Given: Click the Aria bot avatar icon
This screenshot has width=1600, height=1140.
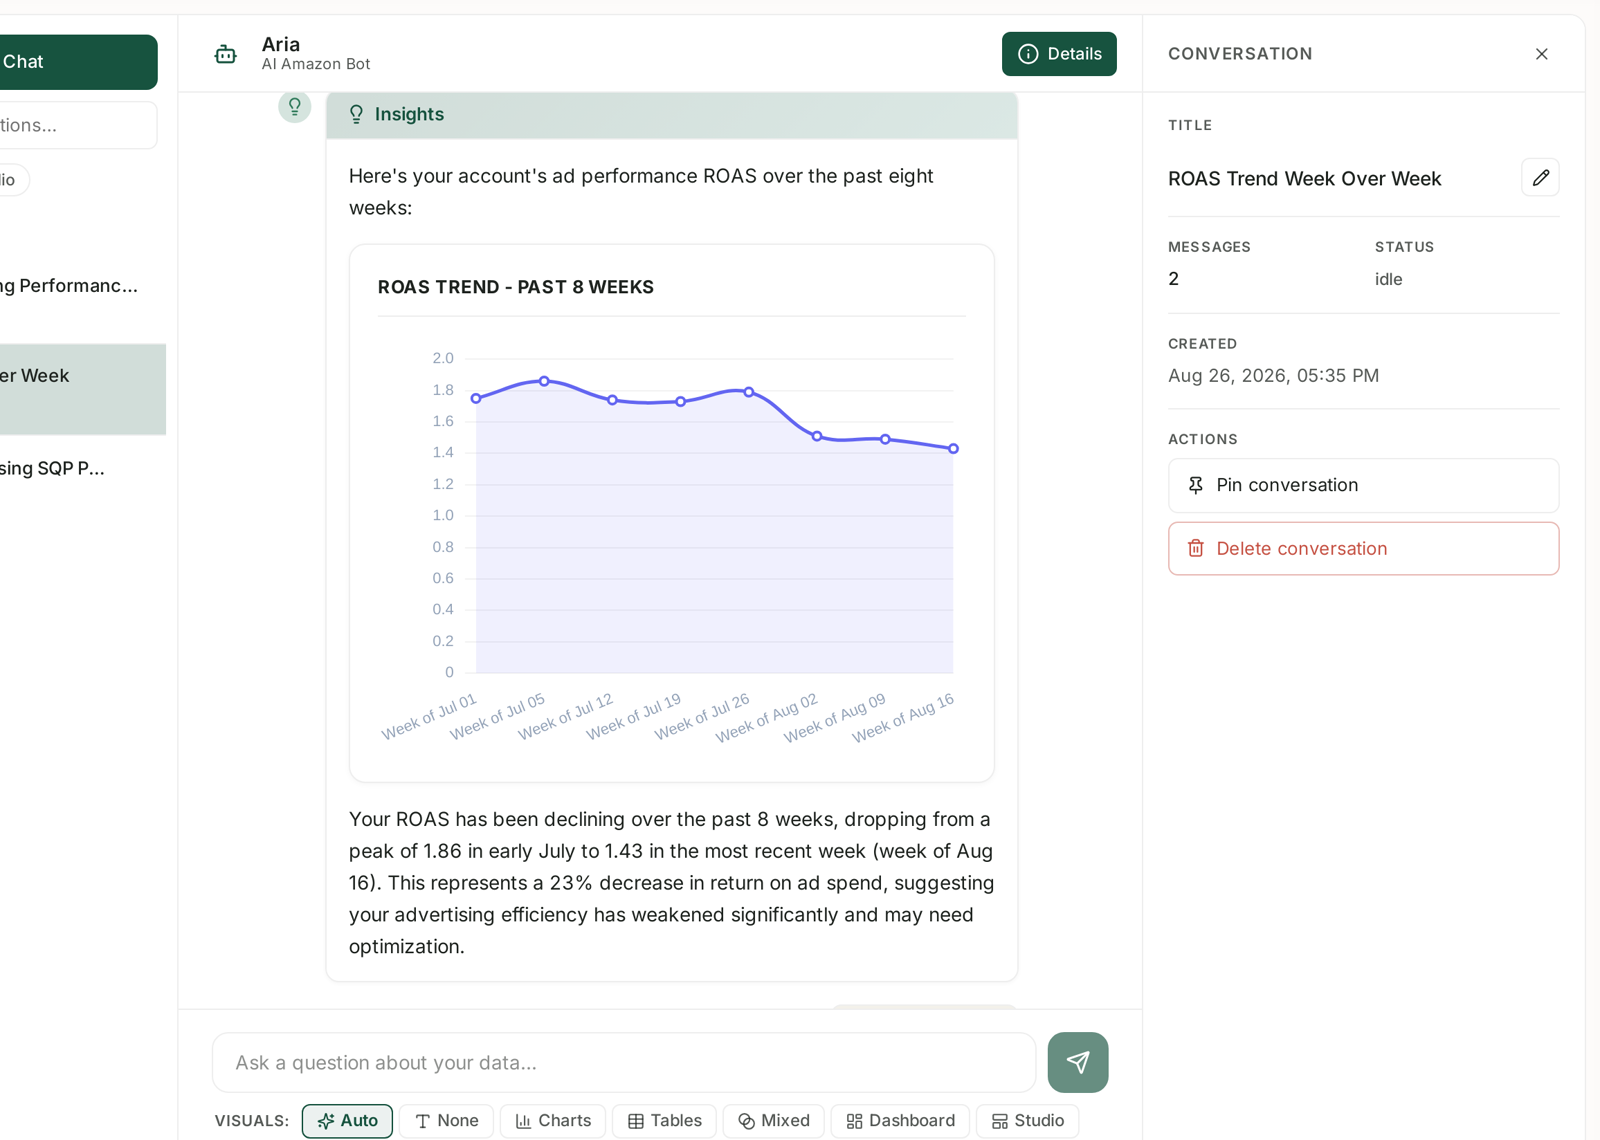Looking at the screenshot, I should 226,54.
